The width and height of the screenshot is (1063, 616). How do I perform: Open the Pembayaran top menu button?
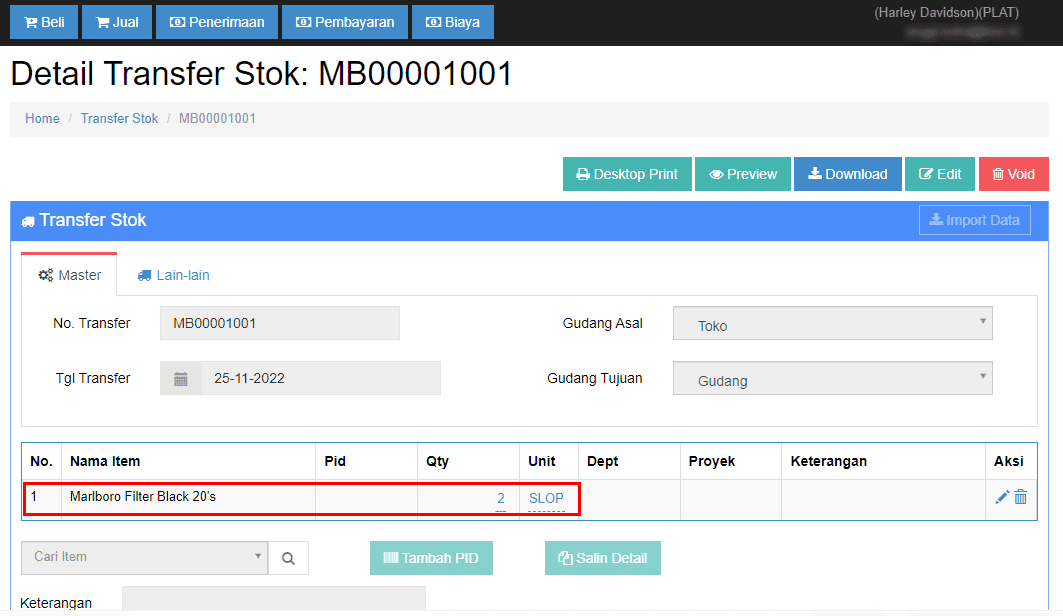point(344,22)
